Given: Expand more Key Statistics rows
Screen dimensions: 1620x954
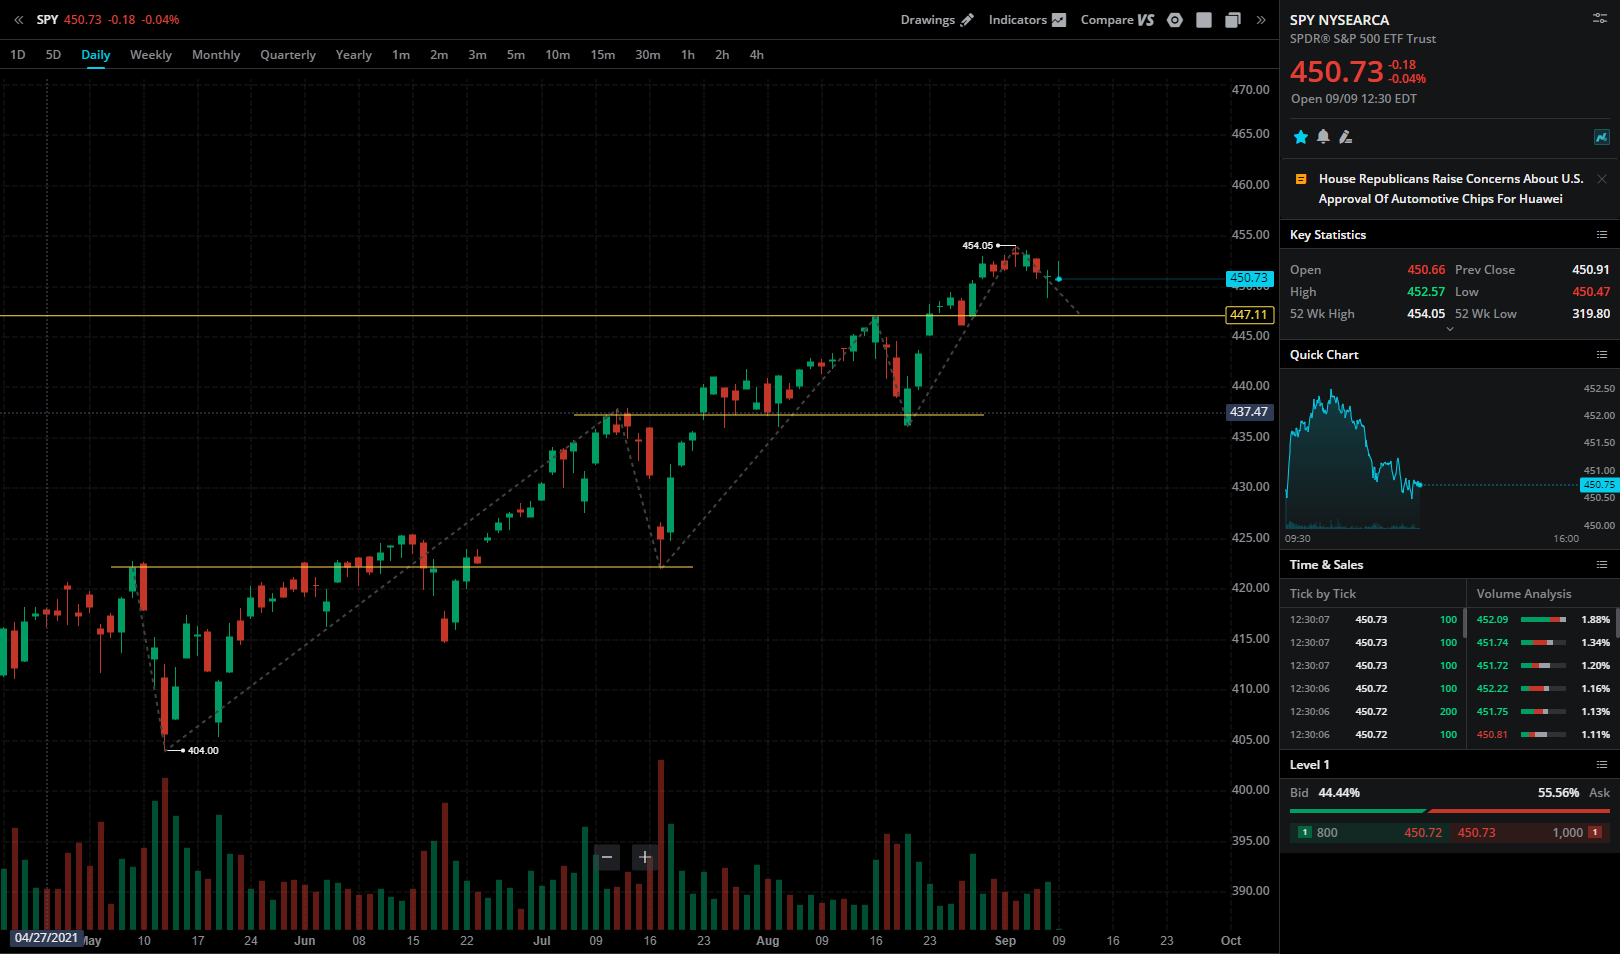Looking at the screenshot, I should click(1450, 329).
